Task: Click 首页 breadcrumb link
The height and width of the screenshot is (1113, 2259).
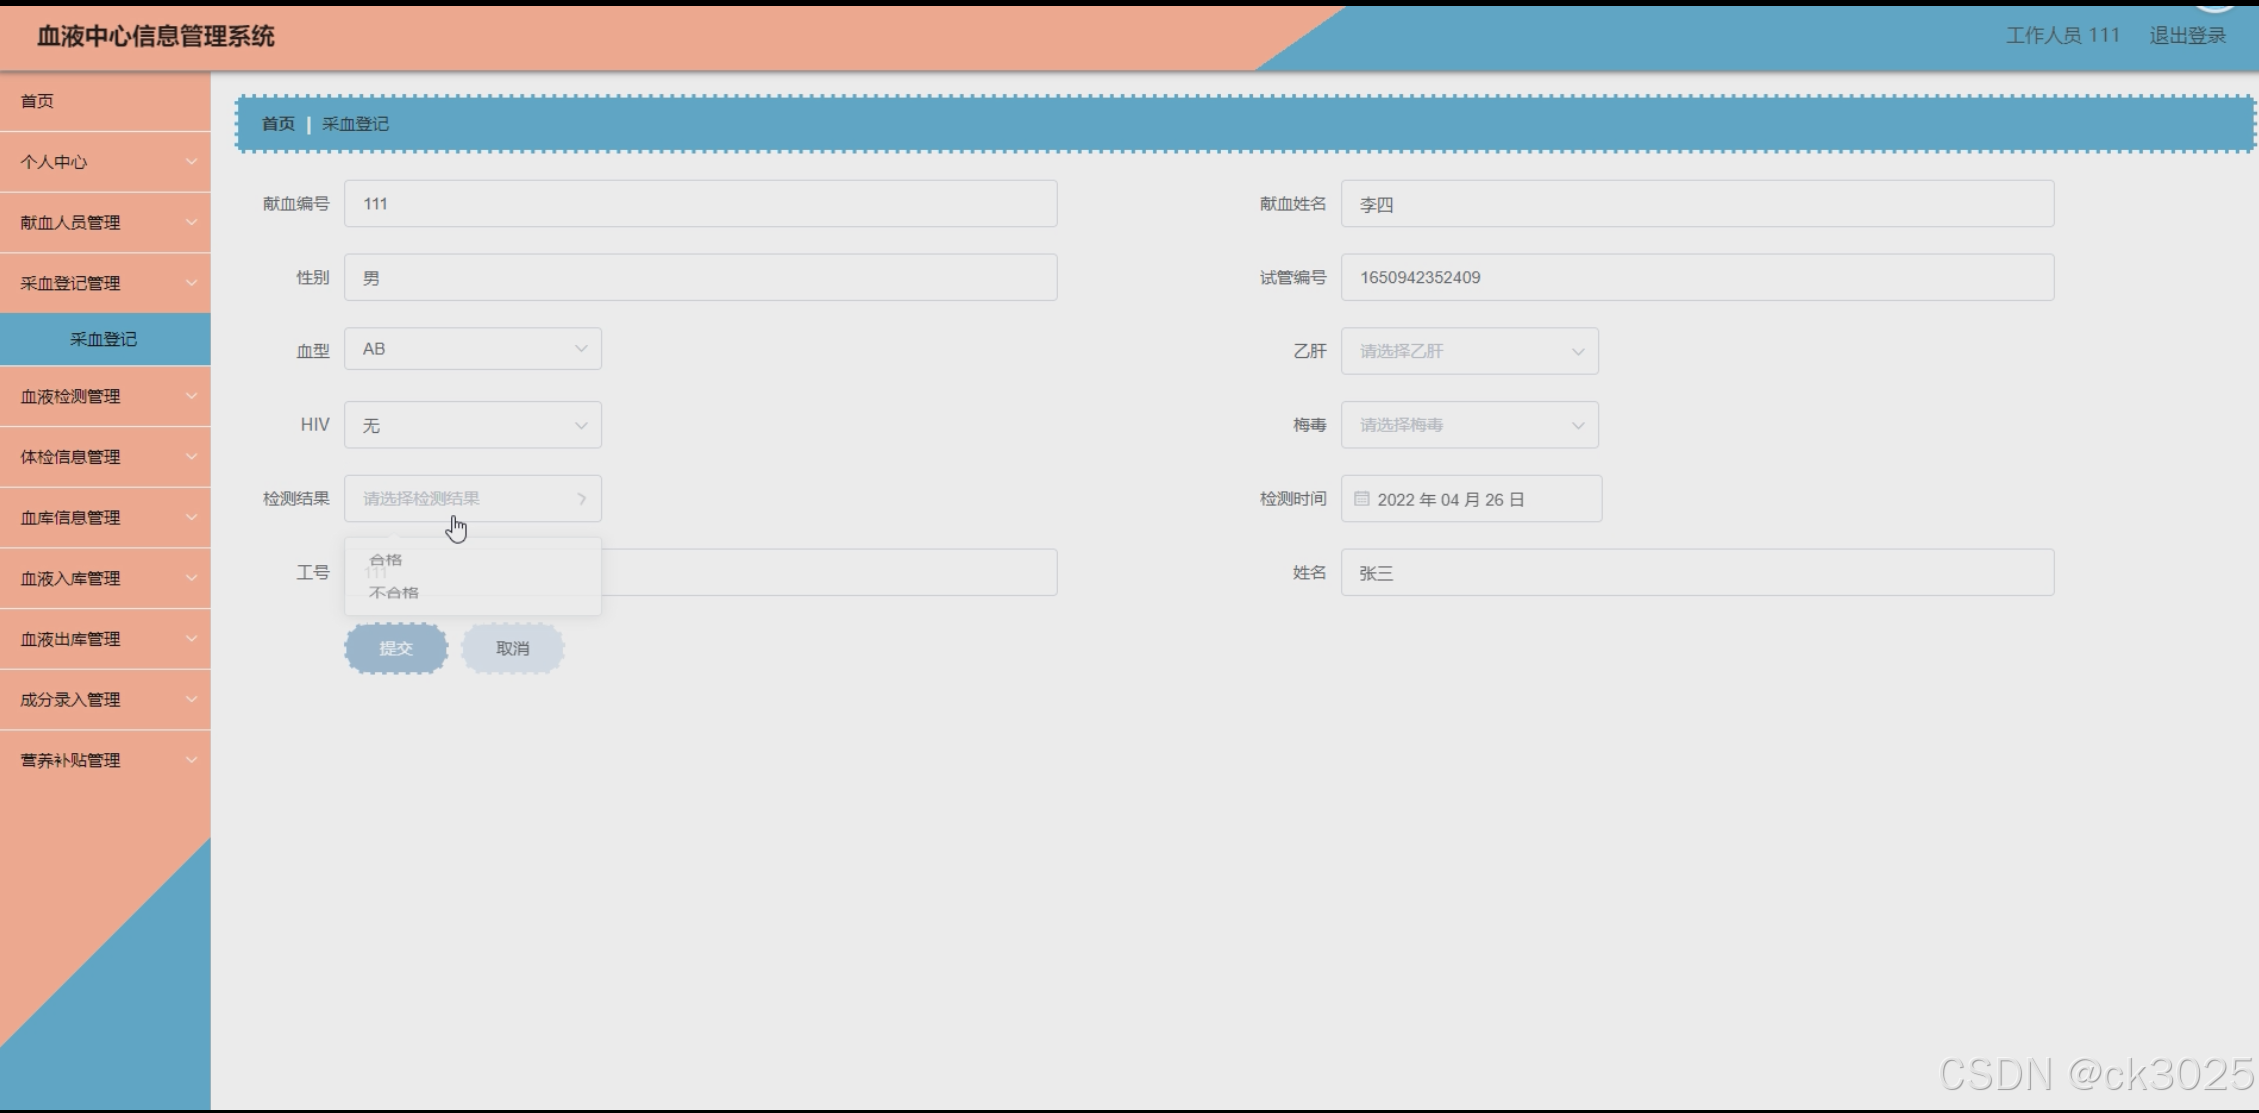Action: coord(278,124)
